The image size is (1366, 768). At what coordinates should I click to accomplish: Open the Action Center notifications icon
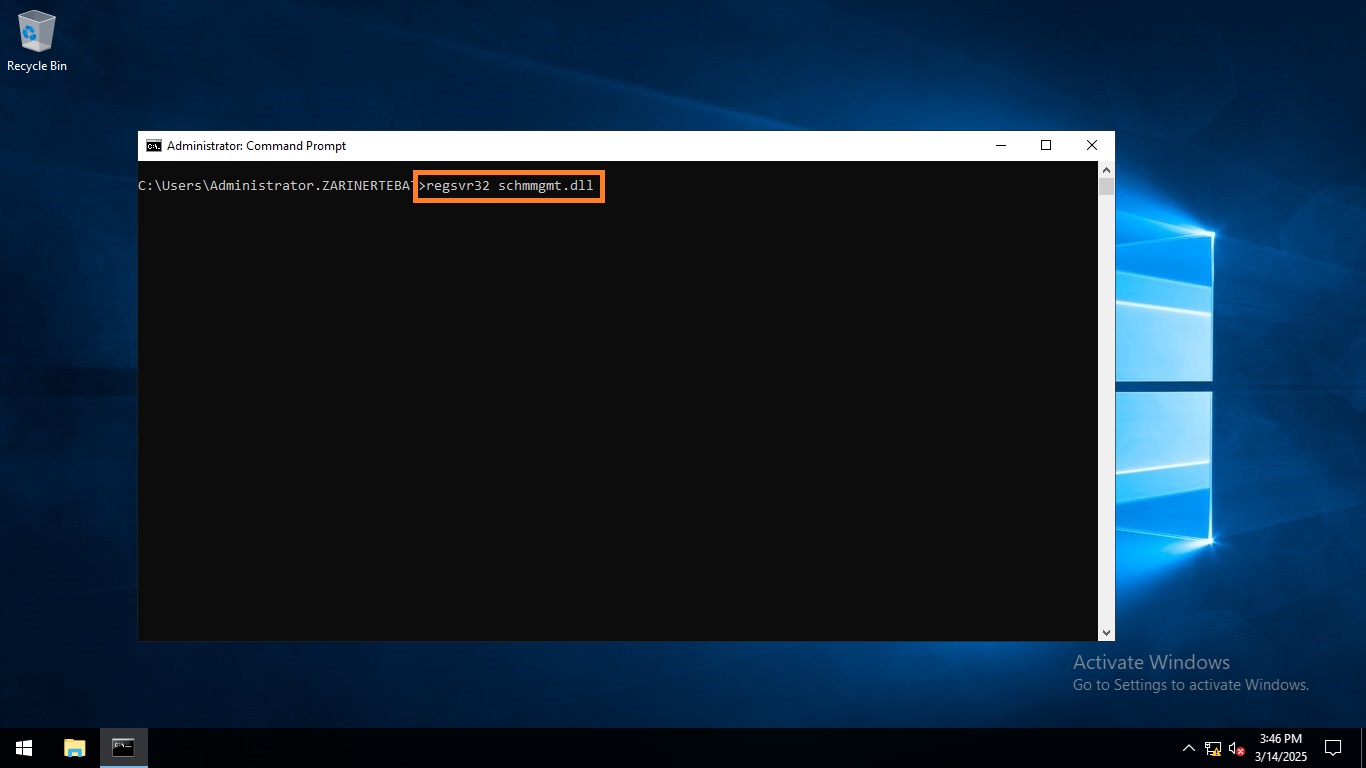(1332, 748)
